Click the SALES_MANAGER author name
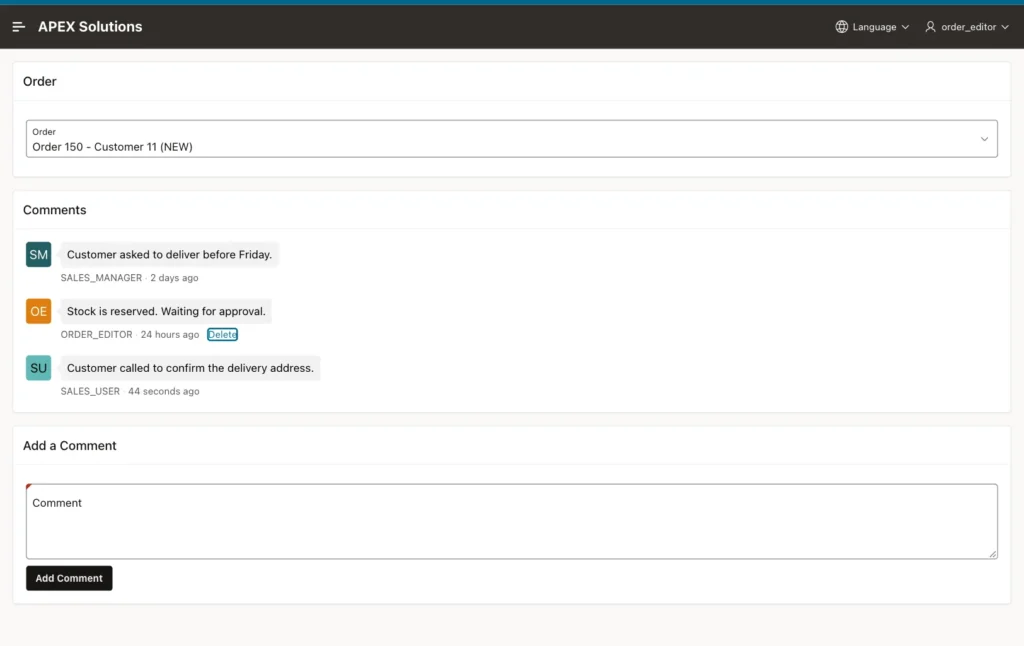Screen dimensions: 1024x646 [101, 278]
